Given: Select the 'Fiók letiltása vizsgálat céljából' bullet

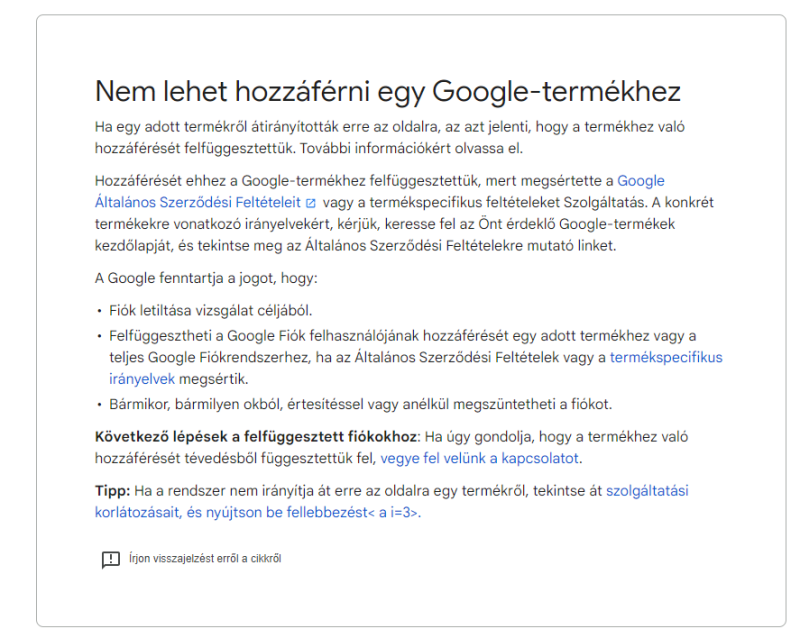Looking at the screenshot, I should click(211, 310).
